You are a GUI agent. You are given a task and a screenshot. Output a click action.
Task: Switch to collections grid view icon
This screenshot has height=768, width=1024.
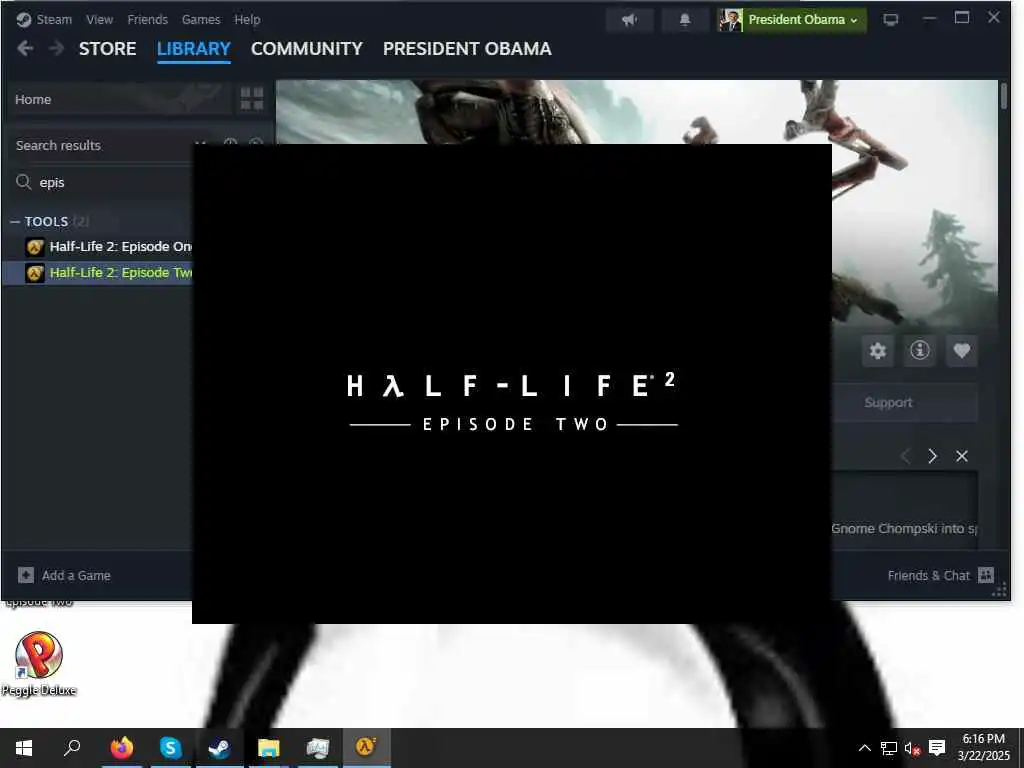252,99
